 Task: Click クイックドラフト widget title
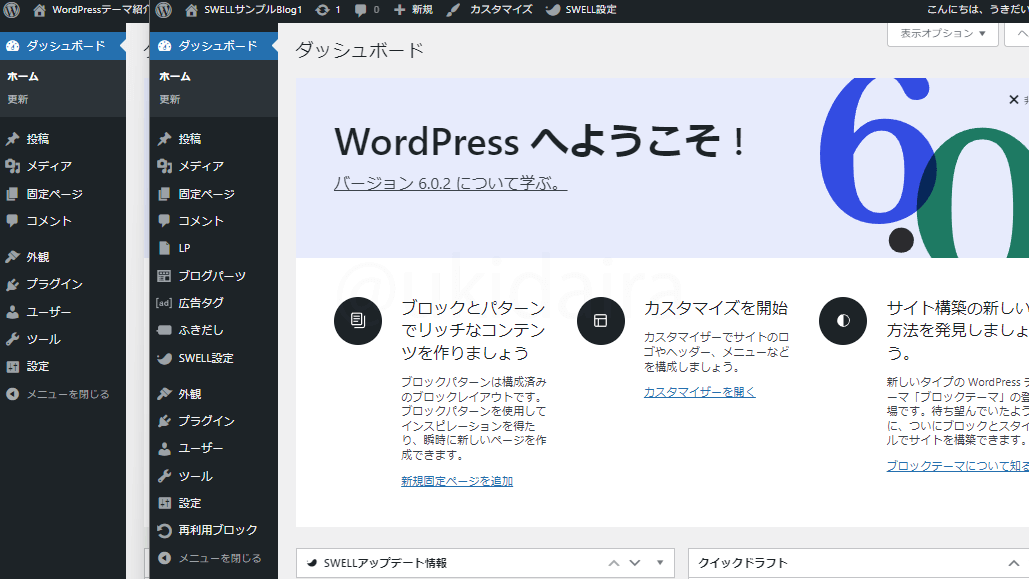click(743, 563)
